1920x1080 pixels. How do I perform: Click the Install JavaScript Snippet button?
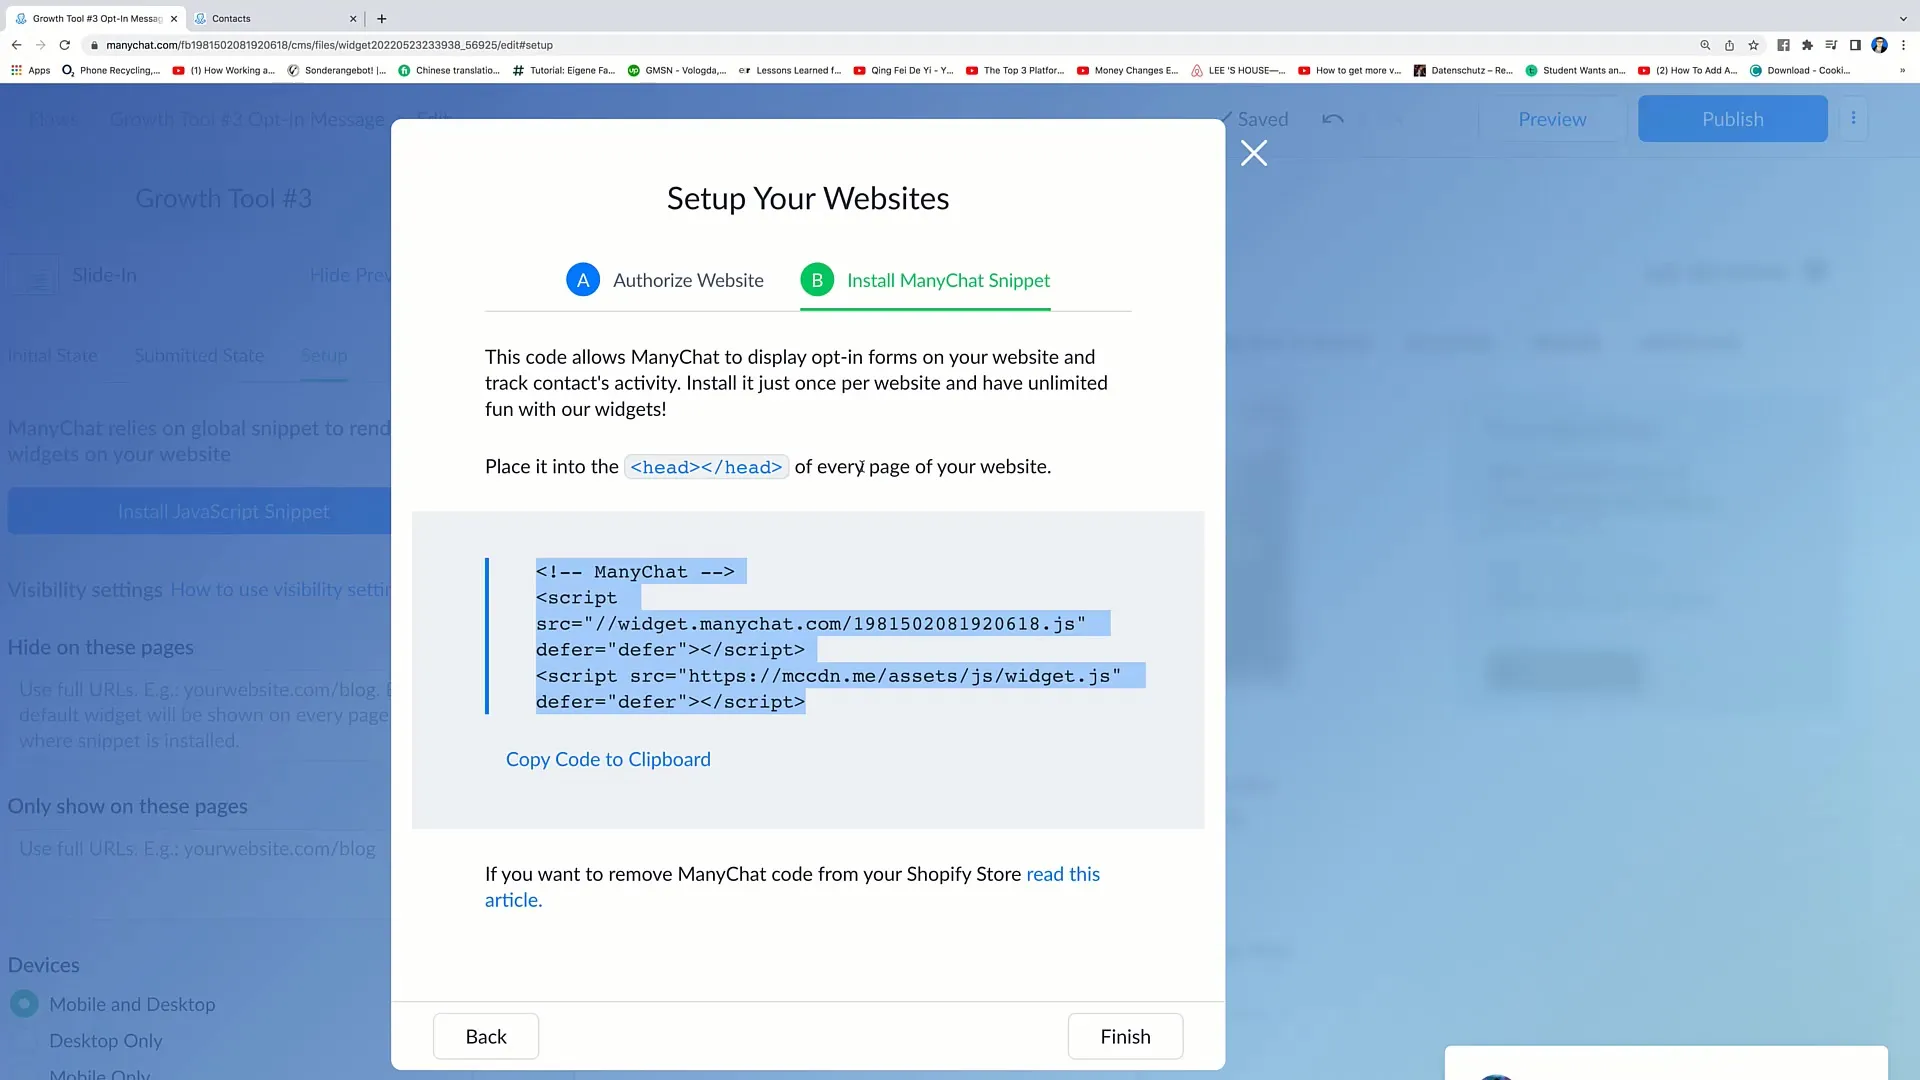[x=224, y=512]
